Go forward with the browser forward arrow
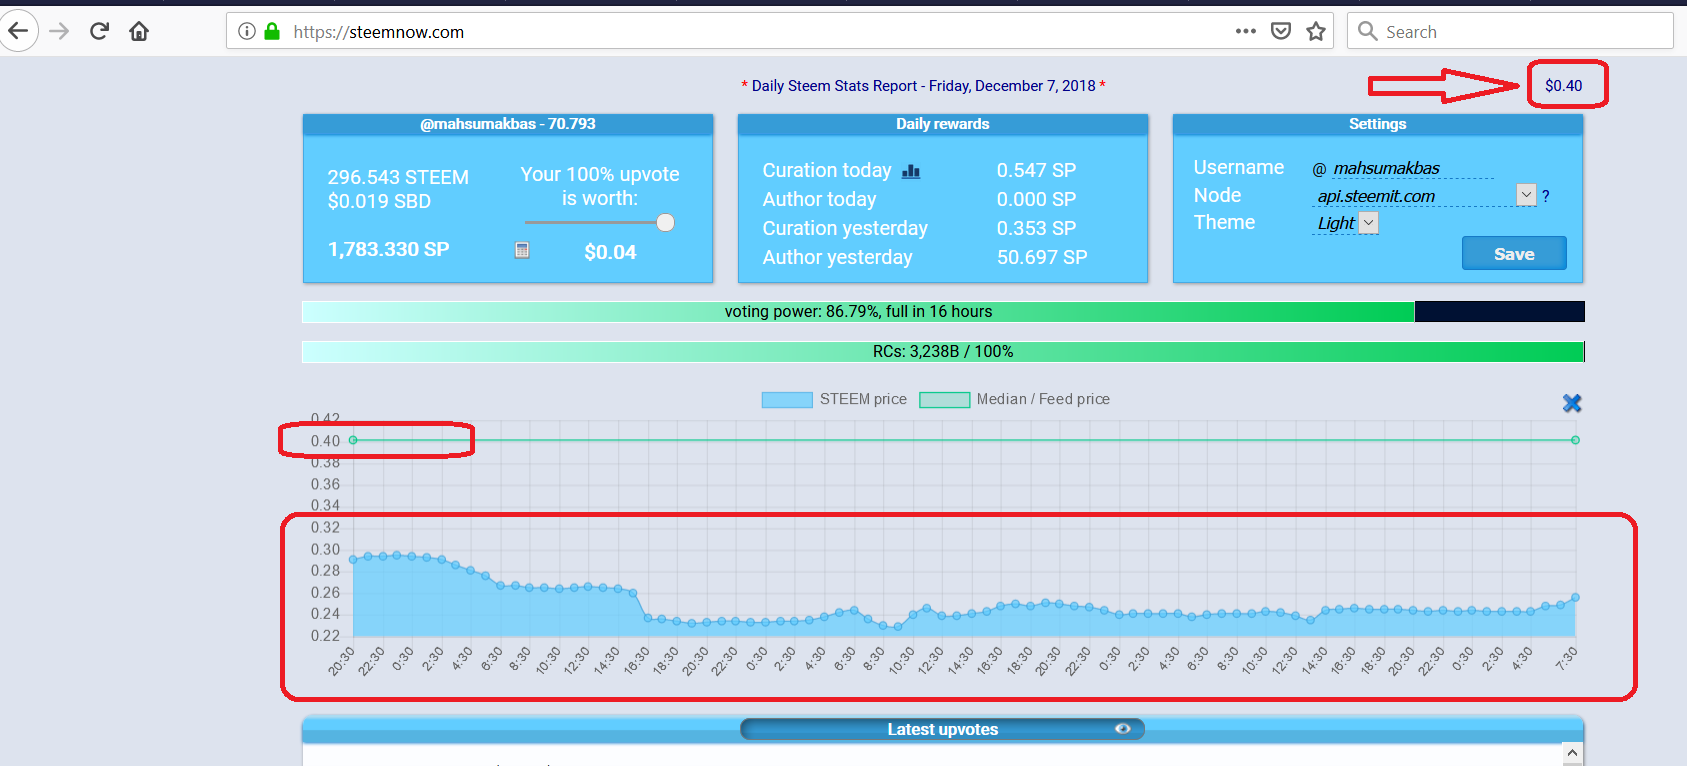 coord(59,31)
